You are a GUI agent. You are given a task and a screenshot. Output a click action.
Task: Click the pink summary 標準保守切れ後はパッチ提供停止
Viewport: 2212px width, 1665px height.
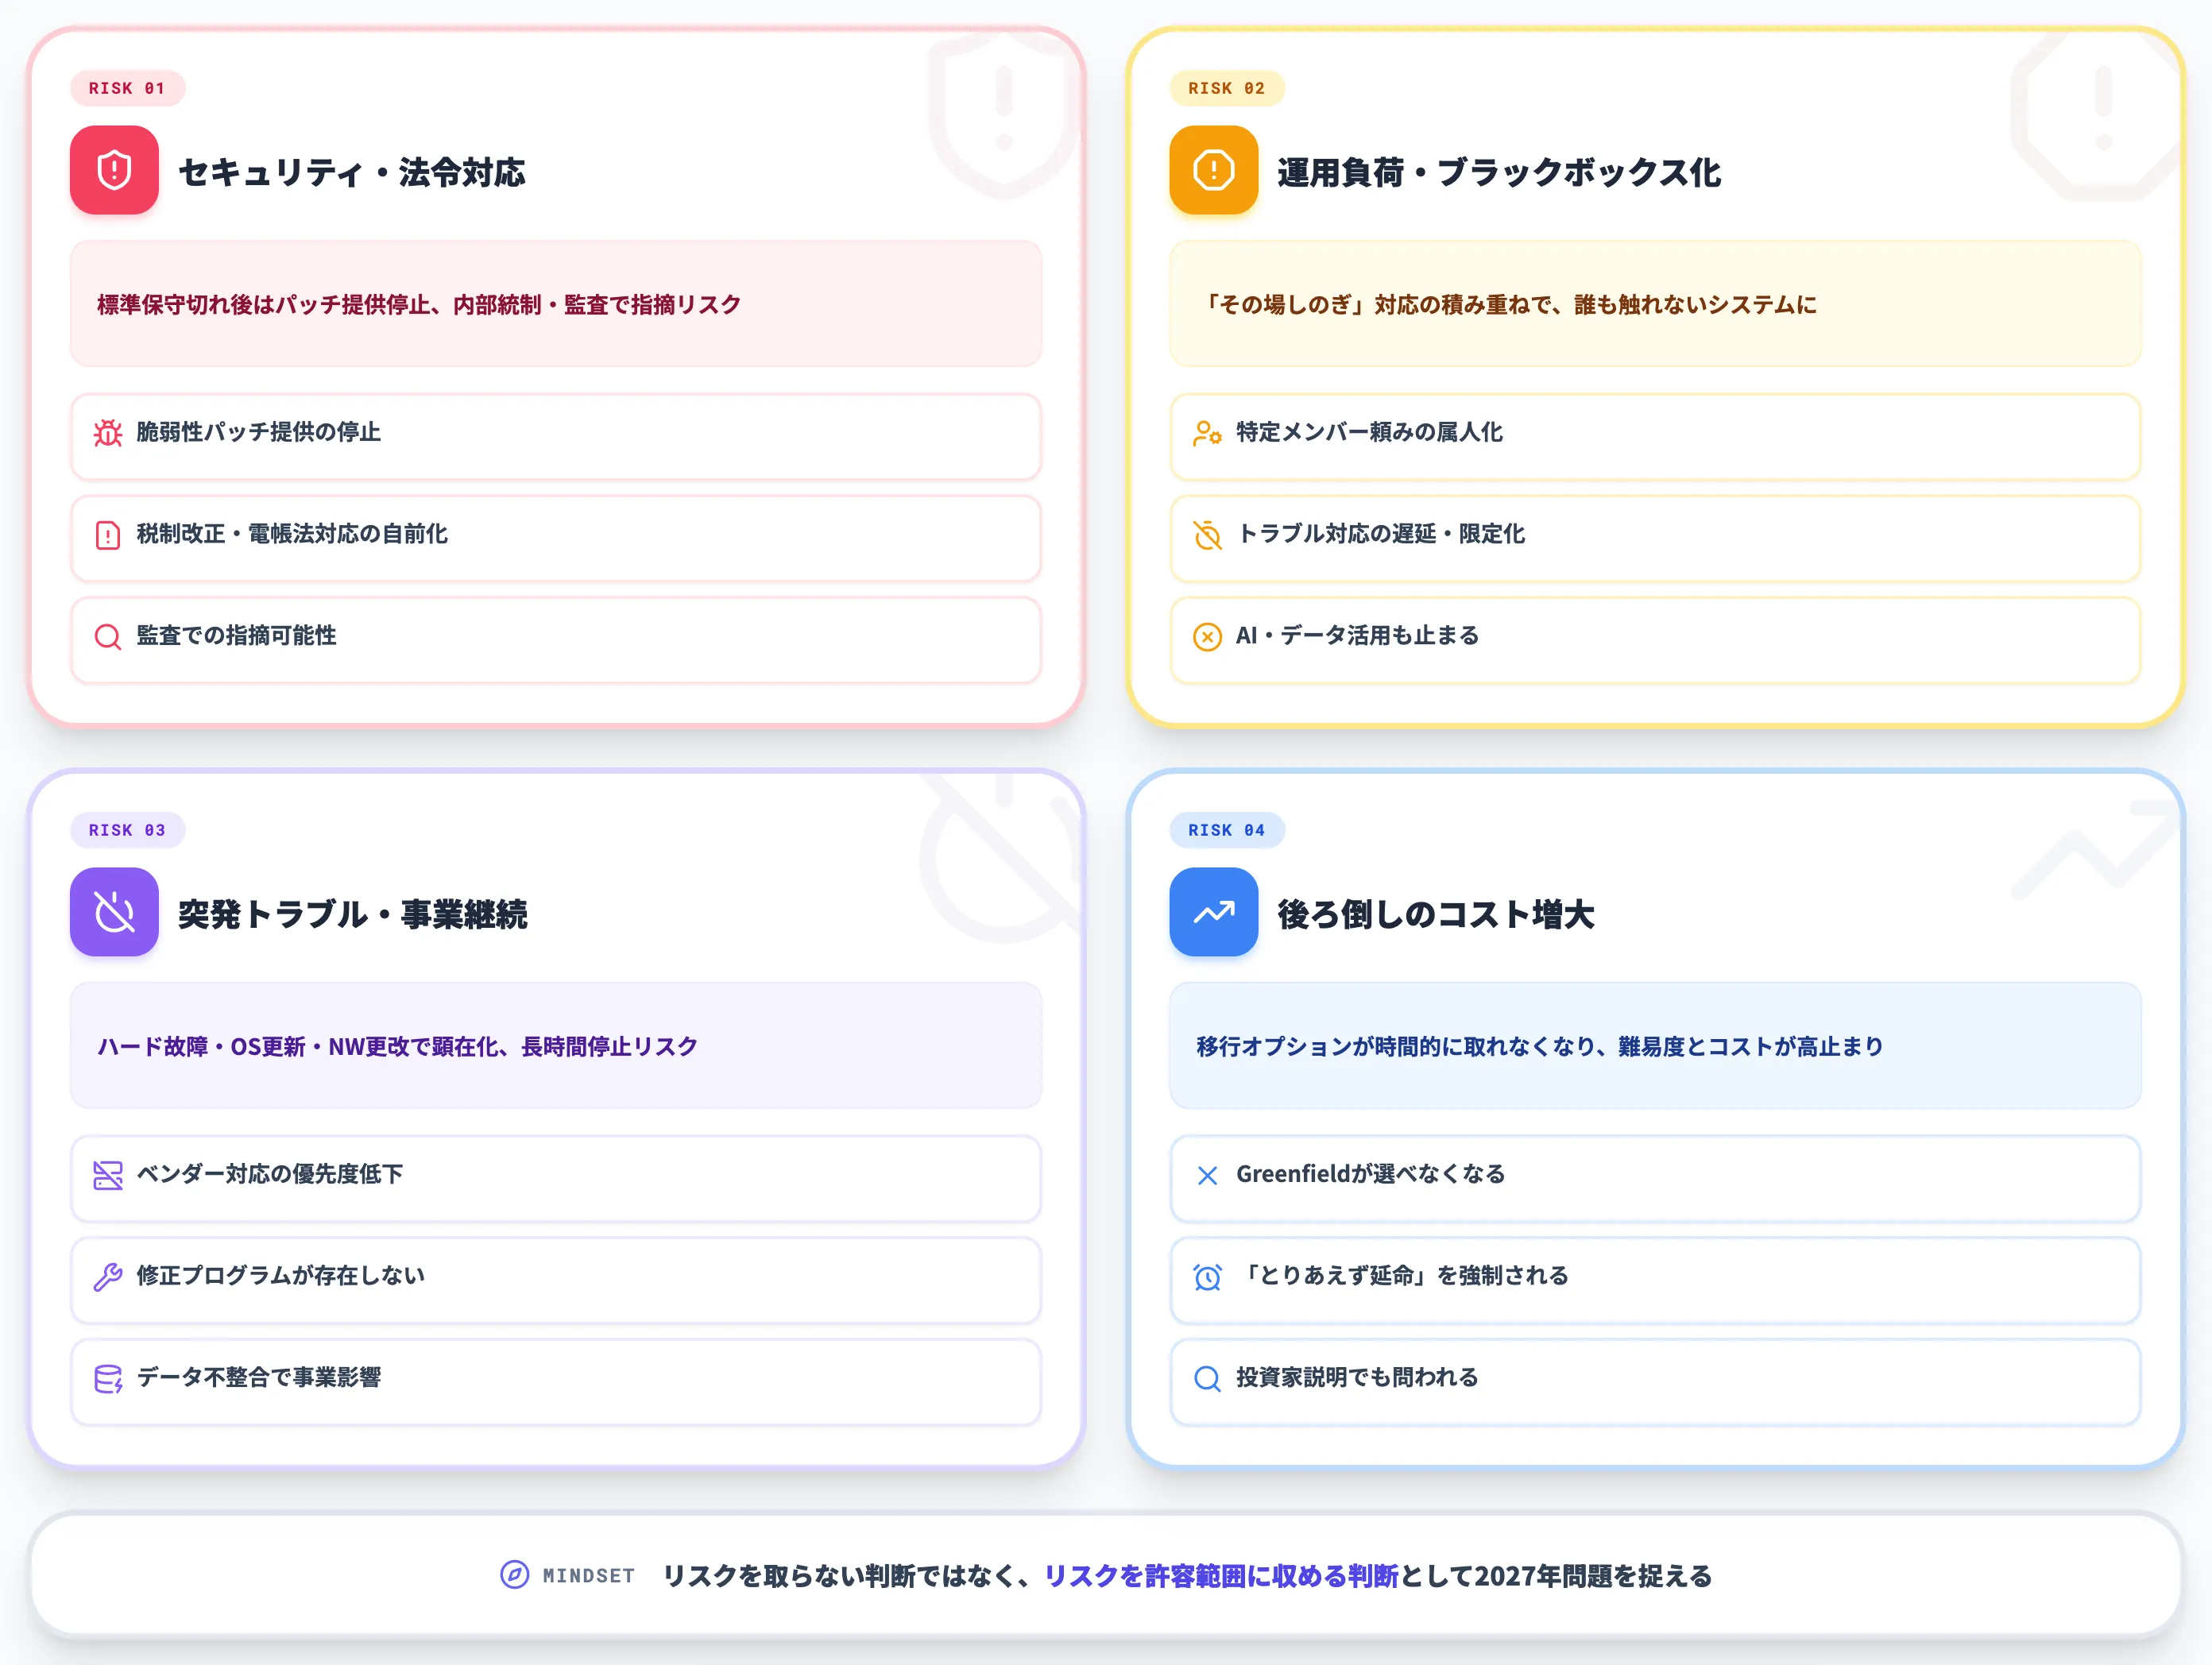(x=556, y=304)
